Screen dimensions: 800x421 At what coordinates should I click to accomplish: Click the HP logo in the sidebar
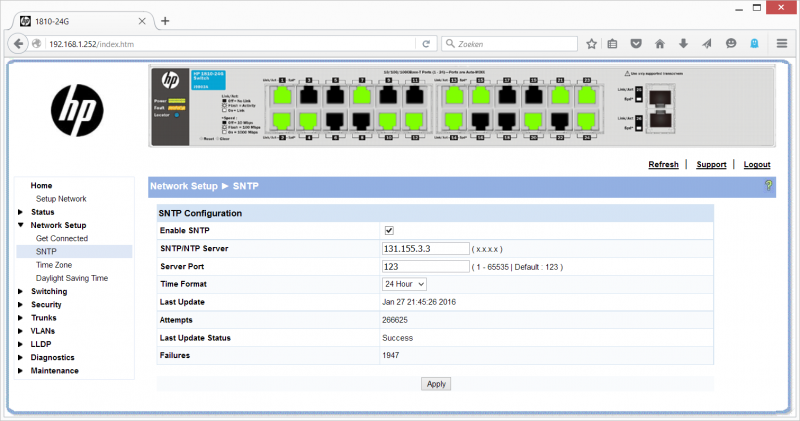(x=76, y=106)
